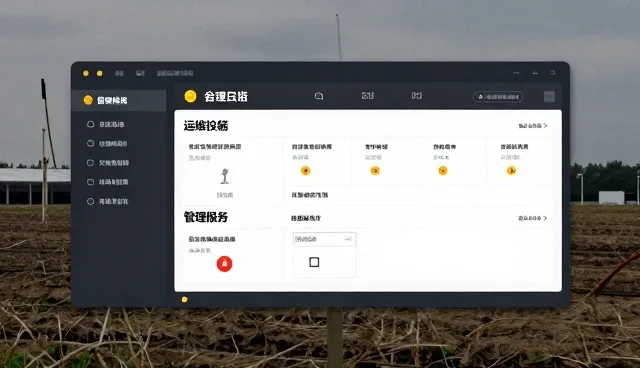The width and height of the screenshot is (640, 368).
Task: Click the header icon right of speech bubble
Action: (368, 96)
